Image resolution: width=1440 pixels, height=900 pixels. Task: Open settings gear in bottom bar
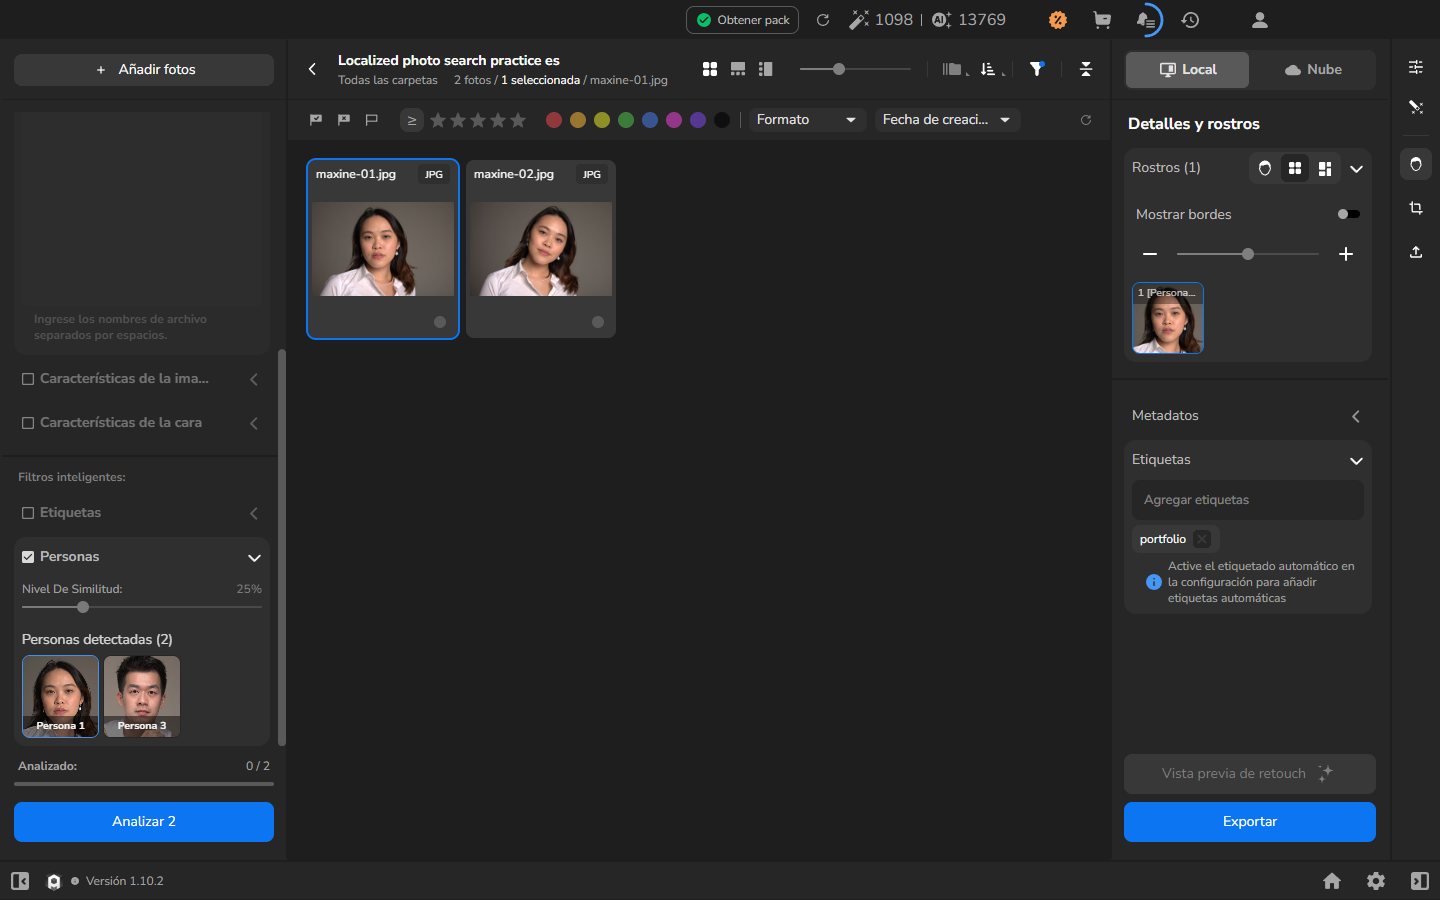pos(1376,881)
